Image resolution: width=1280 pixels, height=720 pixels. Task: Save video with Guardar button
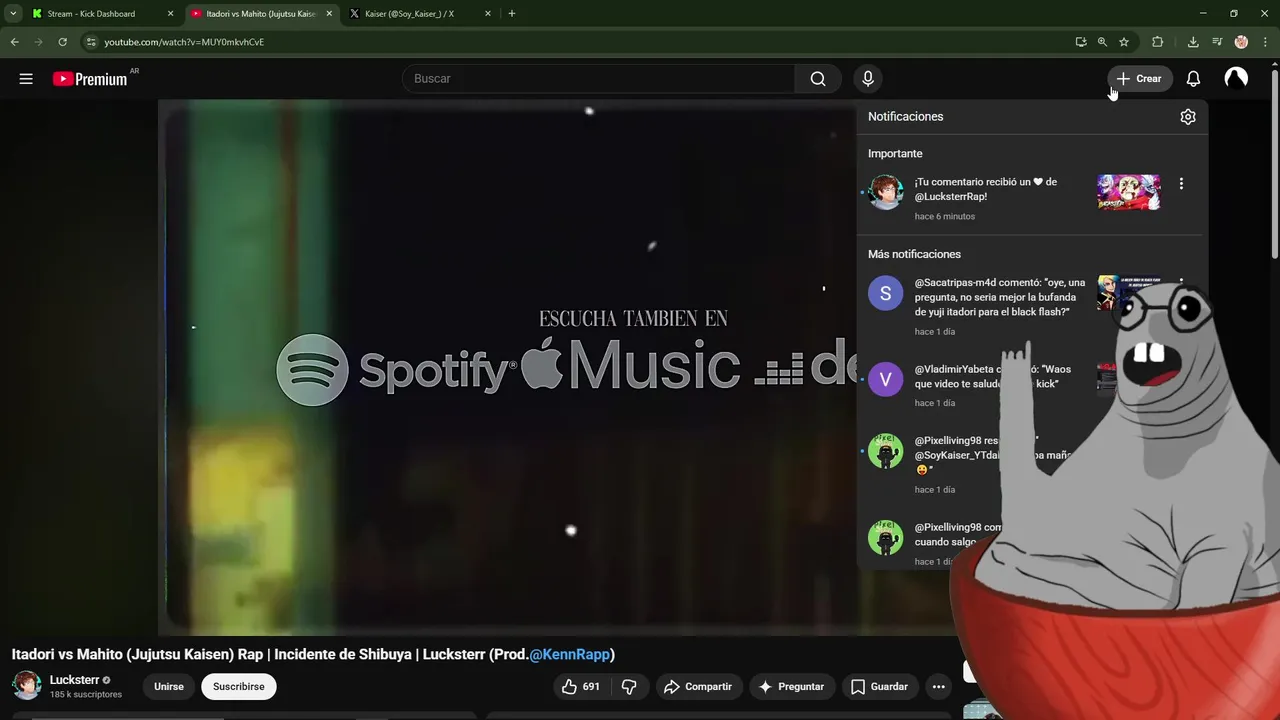click(x=879, y=687)
